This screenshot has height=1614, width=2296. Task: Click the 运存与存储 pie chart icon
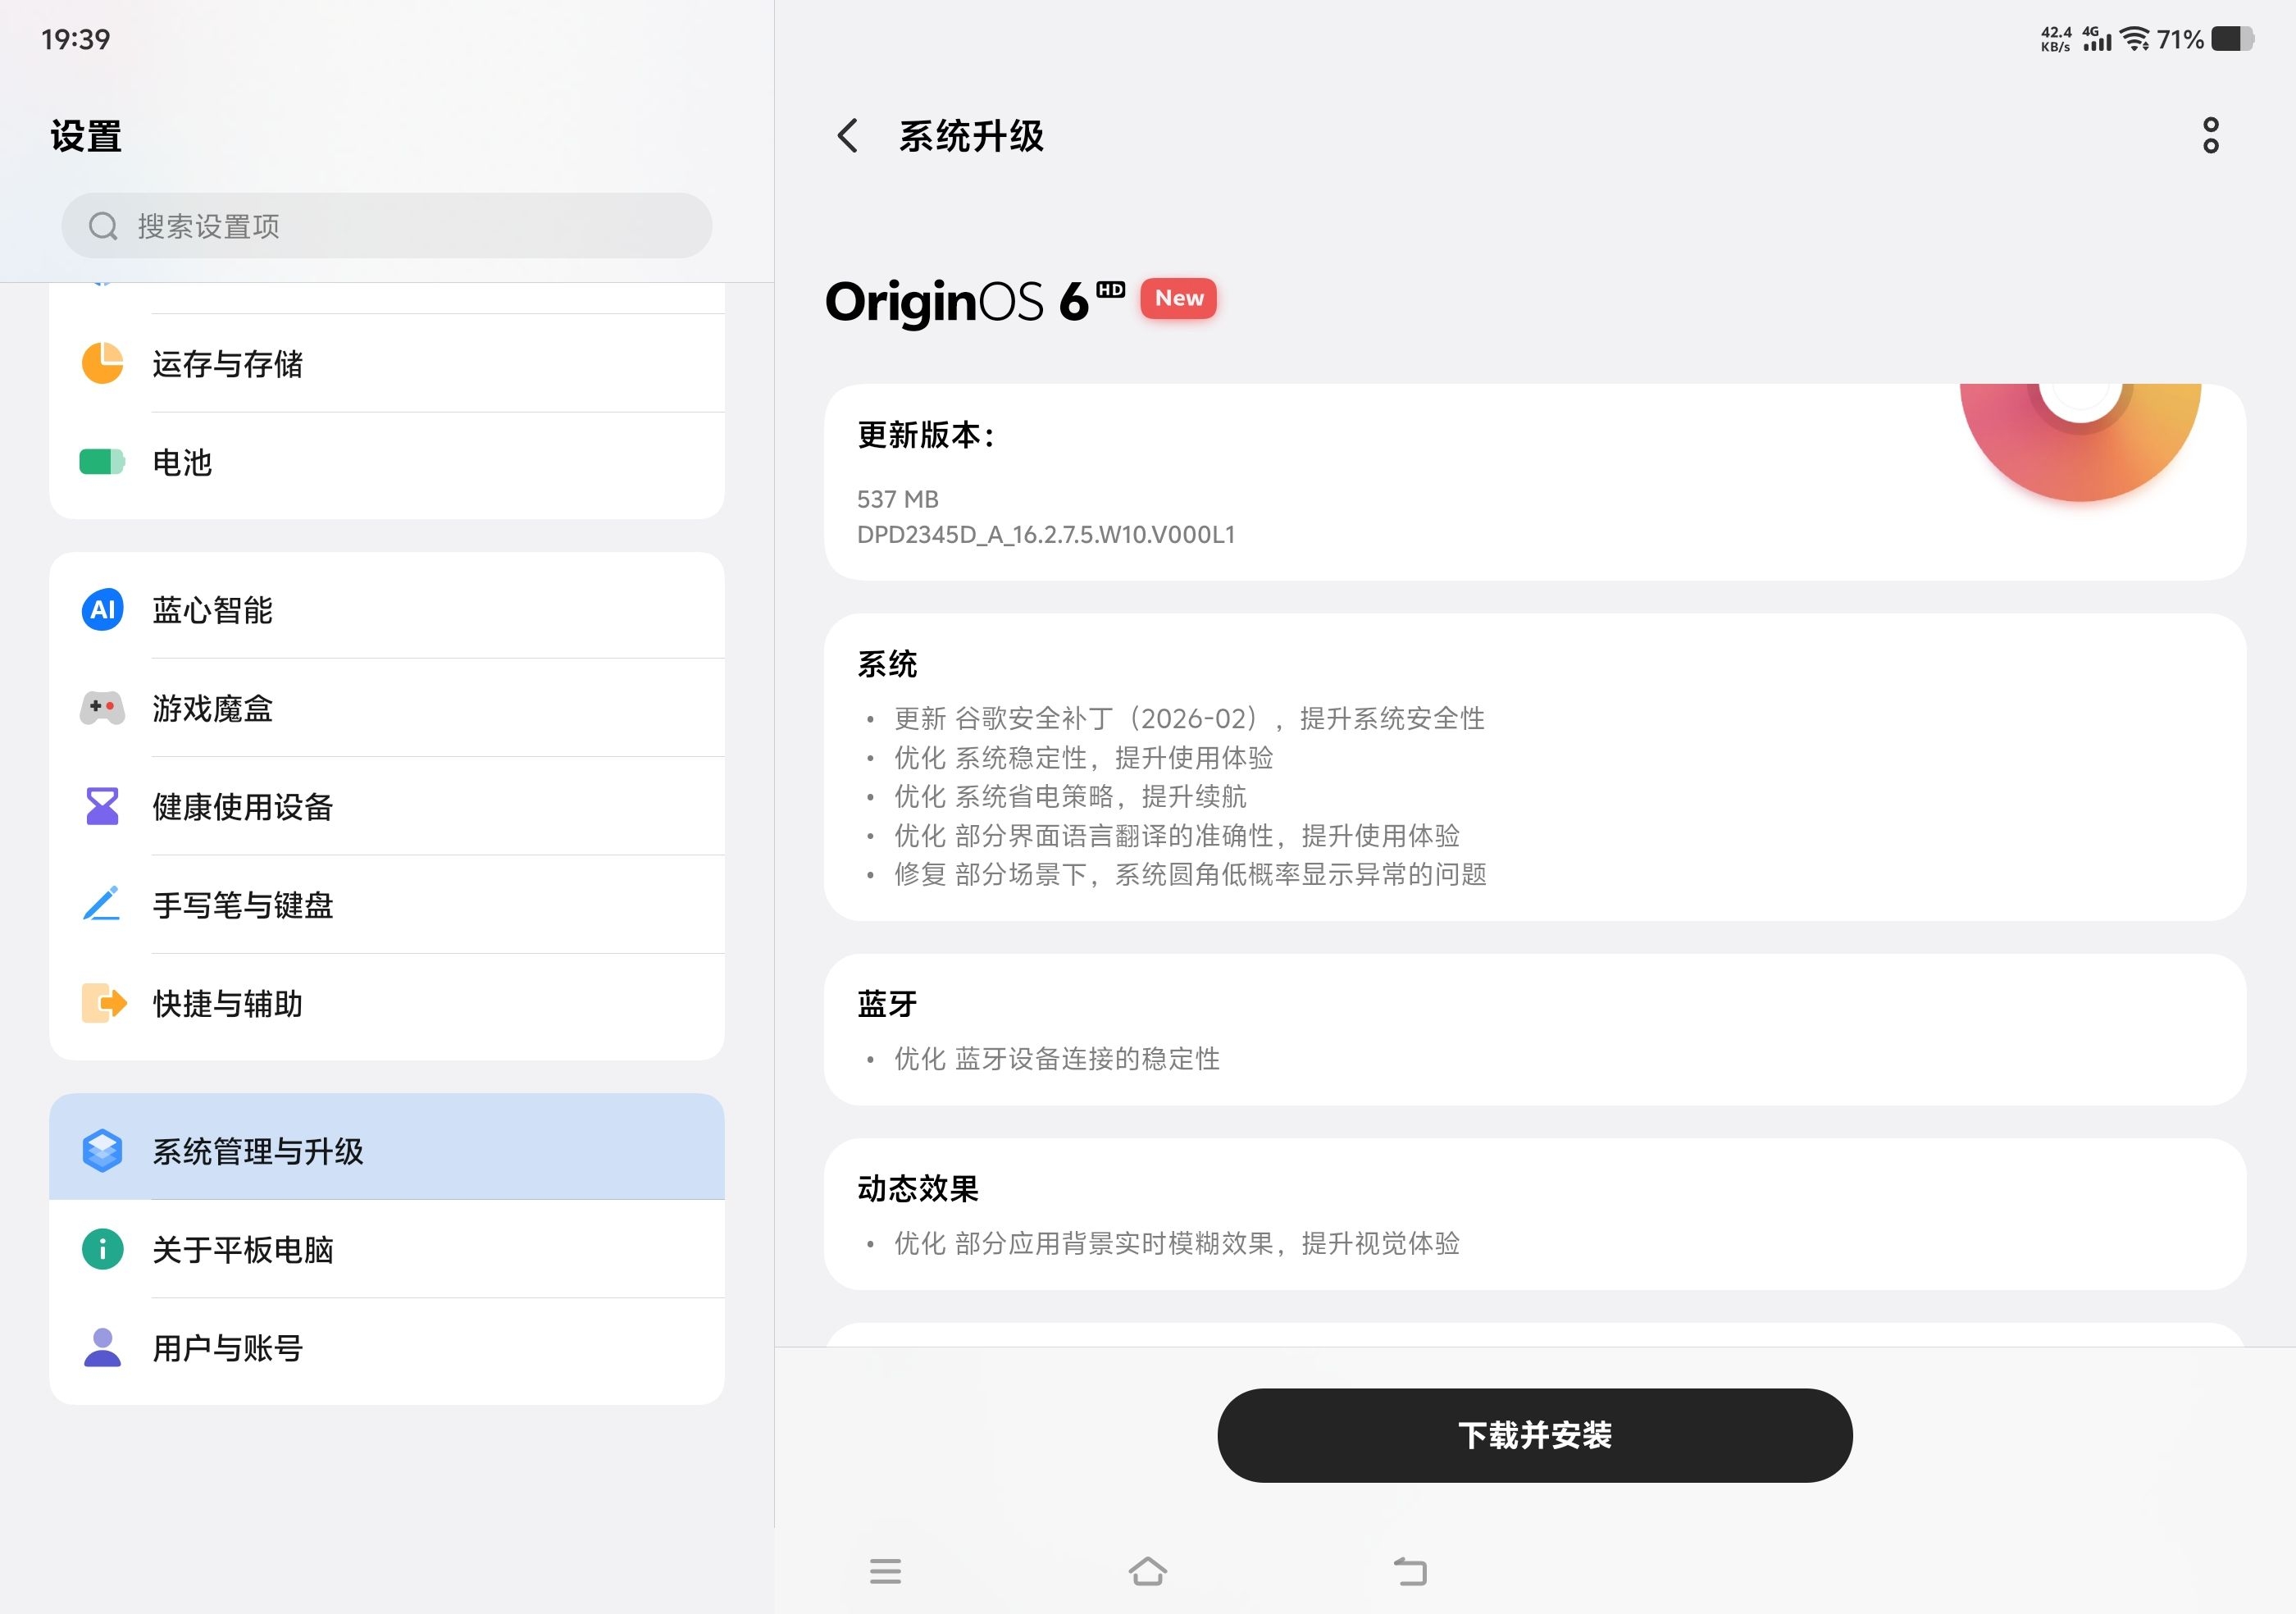pos(102,363)
